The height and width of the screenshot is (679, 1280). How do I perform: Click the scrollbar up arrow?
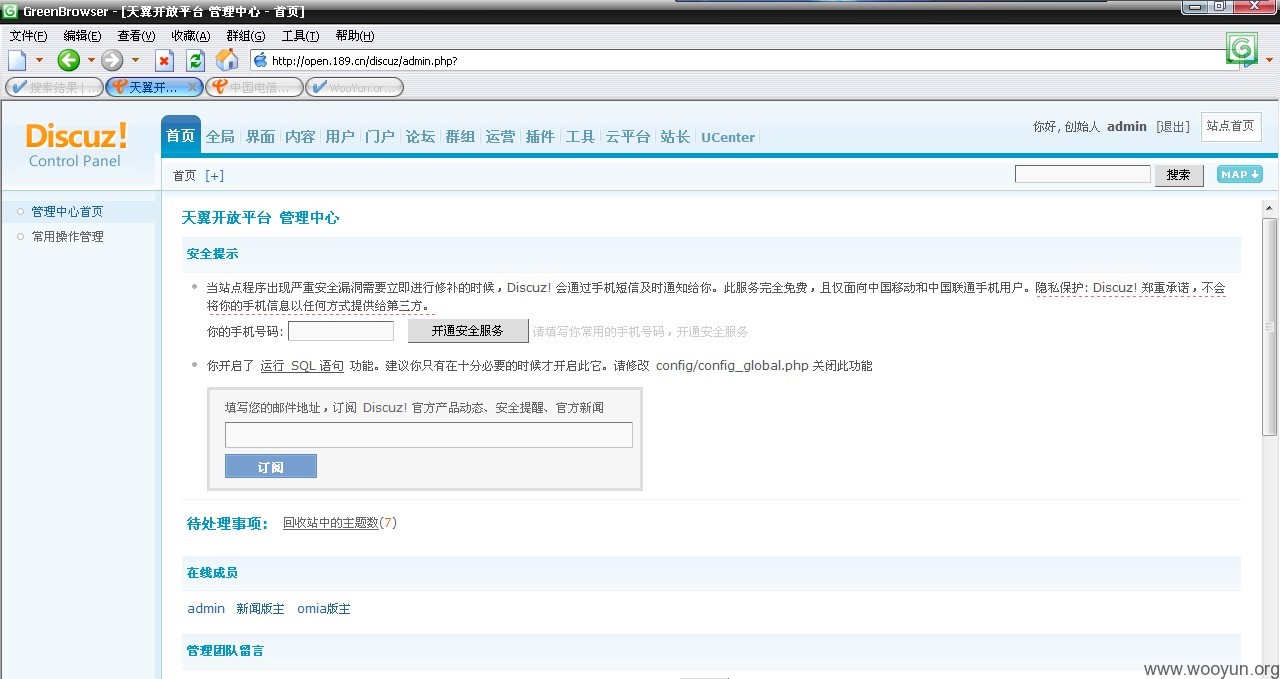[x=1270, y=208]
